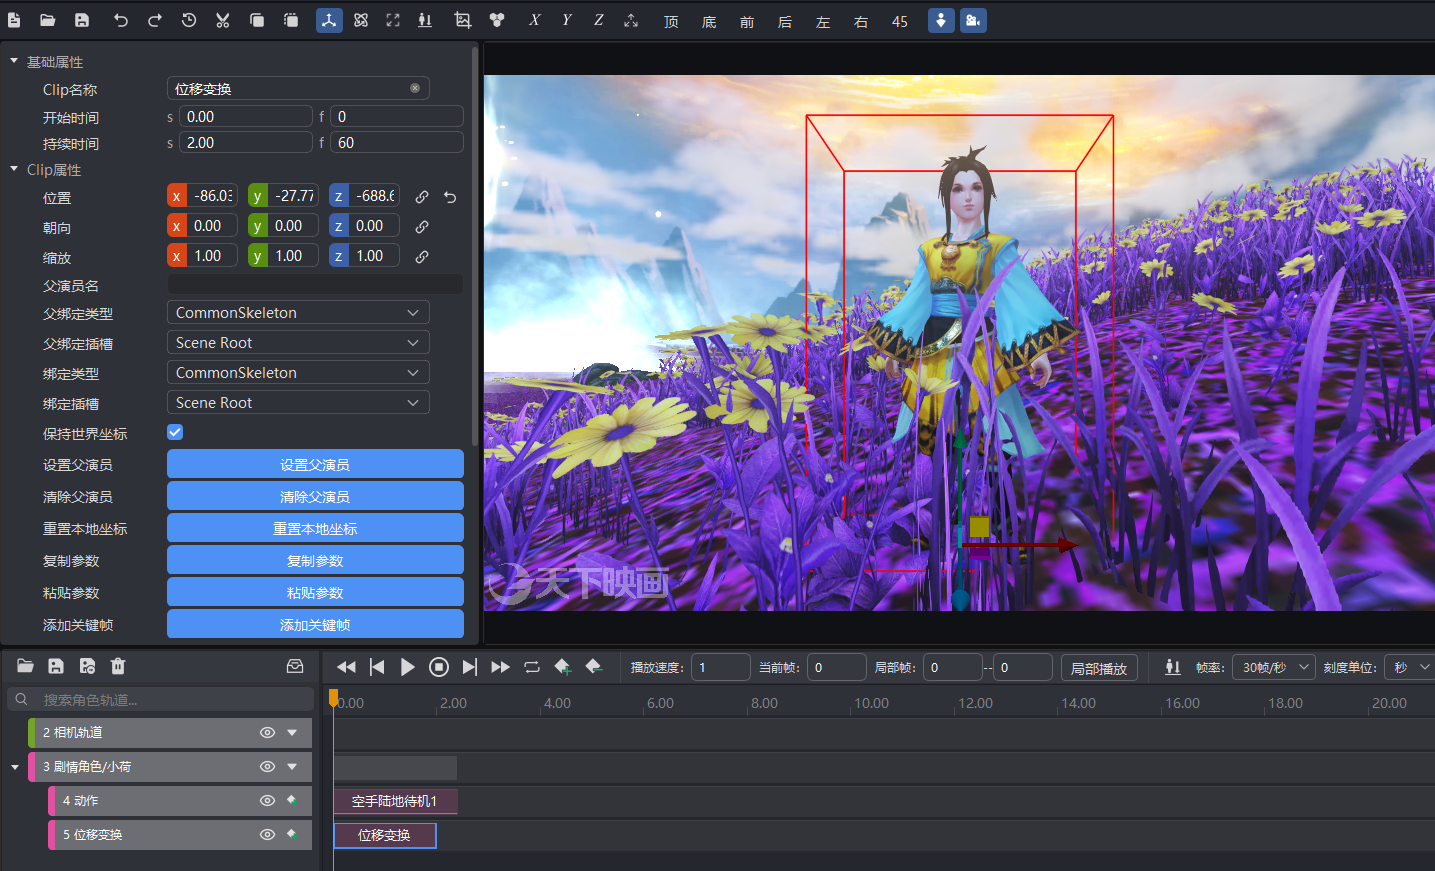Toggle the blue camera button

(x=973, y=20)
